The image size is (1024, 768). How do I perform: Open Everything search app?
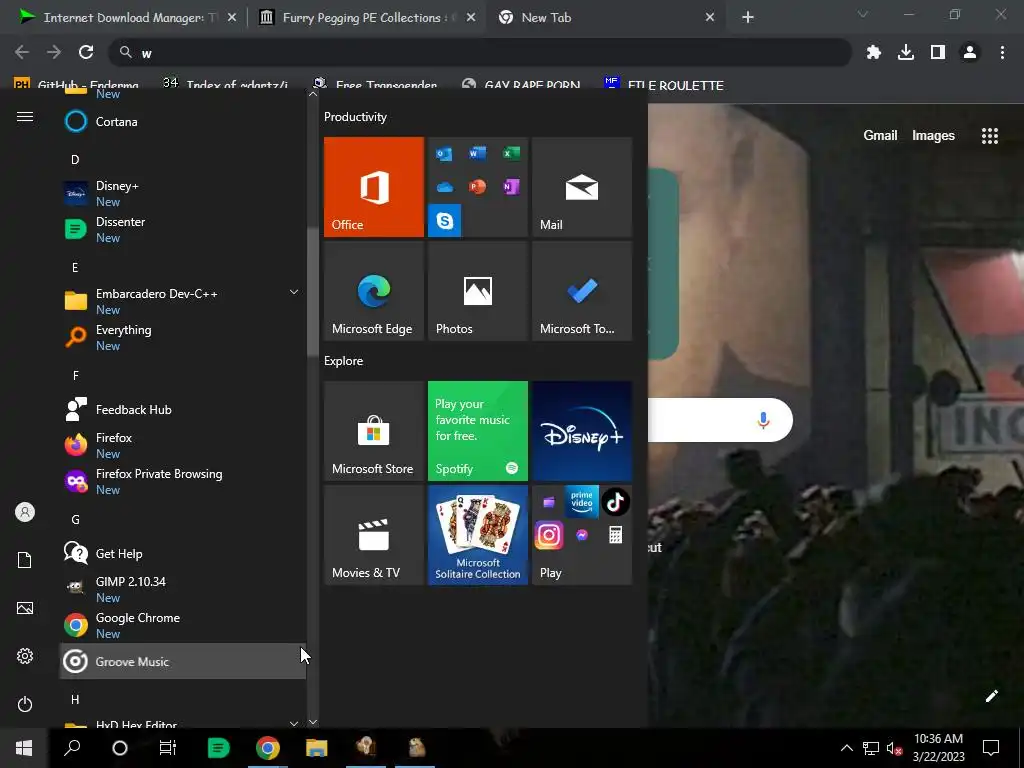click(x=183, y=338)
